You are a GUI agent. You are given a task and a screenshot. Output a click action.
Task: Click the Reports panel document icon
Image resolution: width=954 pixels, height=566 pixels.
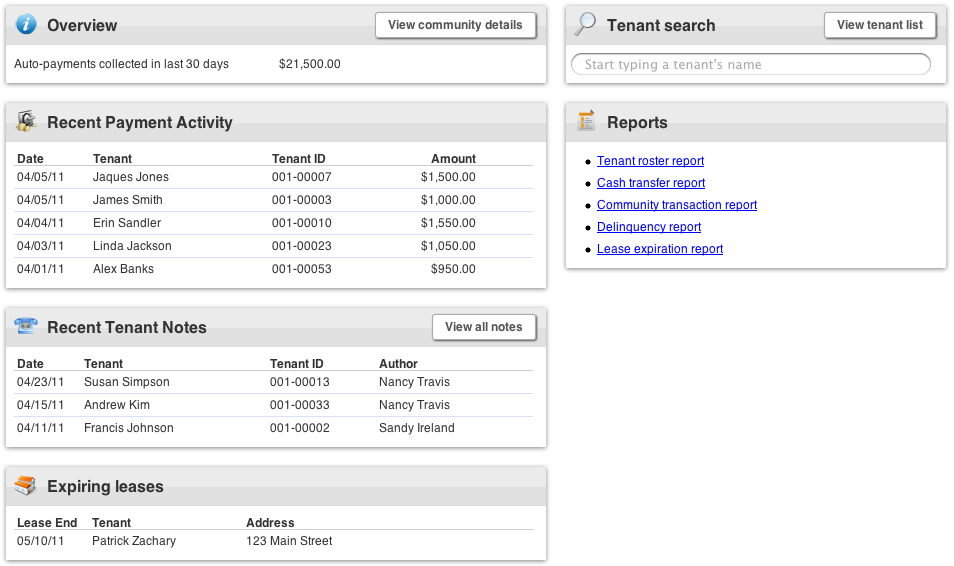coord(587,121)
